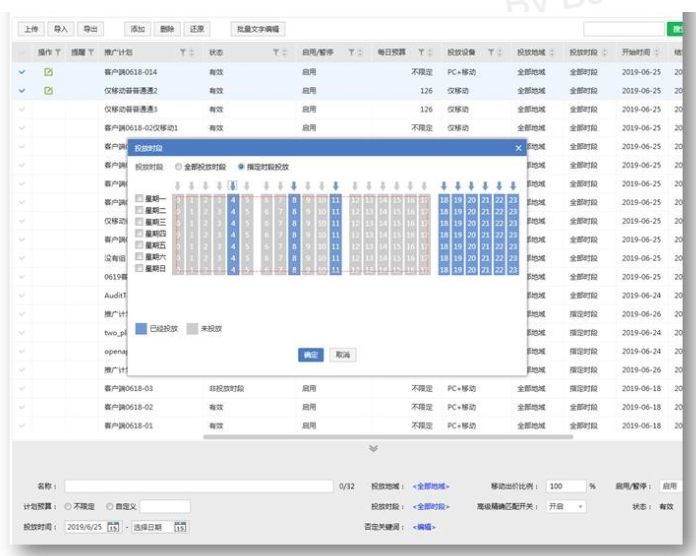Viewport: 696px width, 556px height.
Task: Click the filter icon in 启用/暂停 column header
Action: (351, 52)
